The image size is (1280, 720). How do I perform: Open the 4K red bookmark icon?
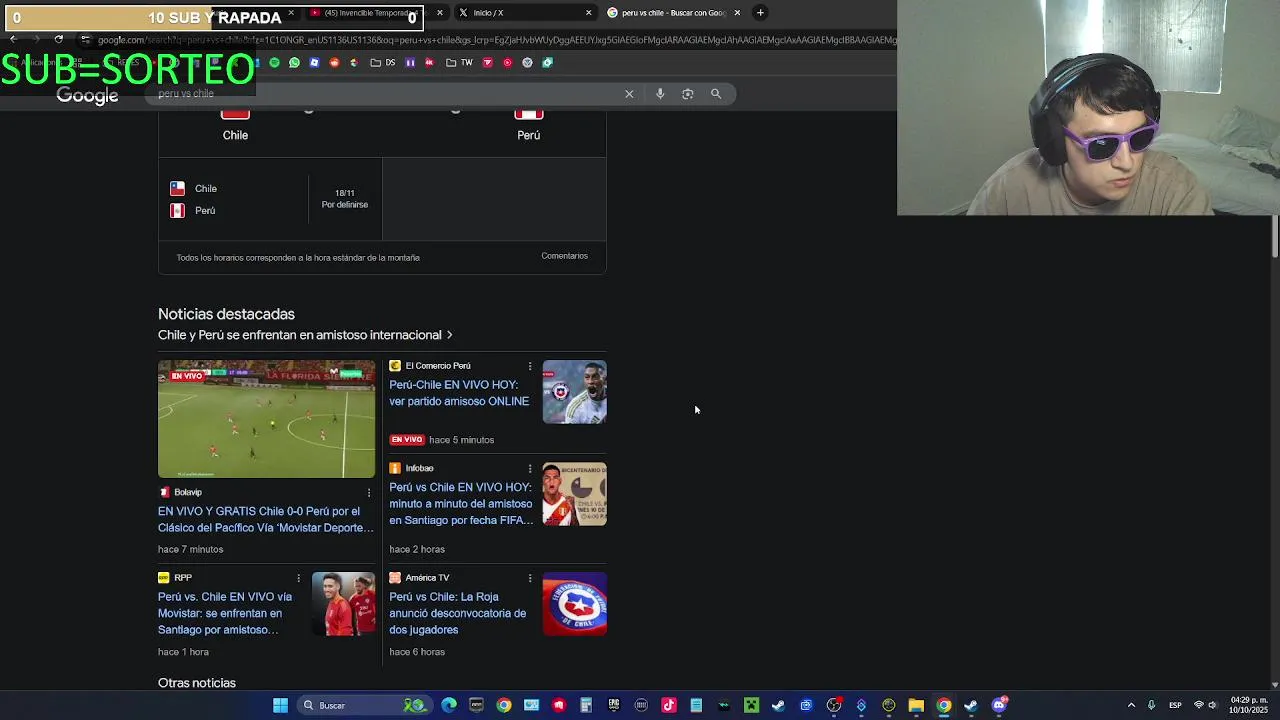click(x=429, y=62)
